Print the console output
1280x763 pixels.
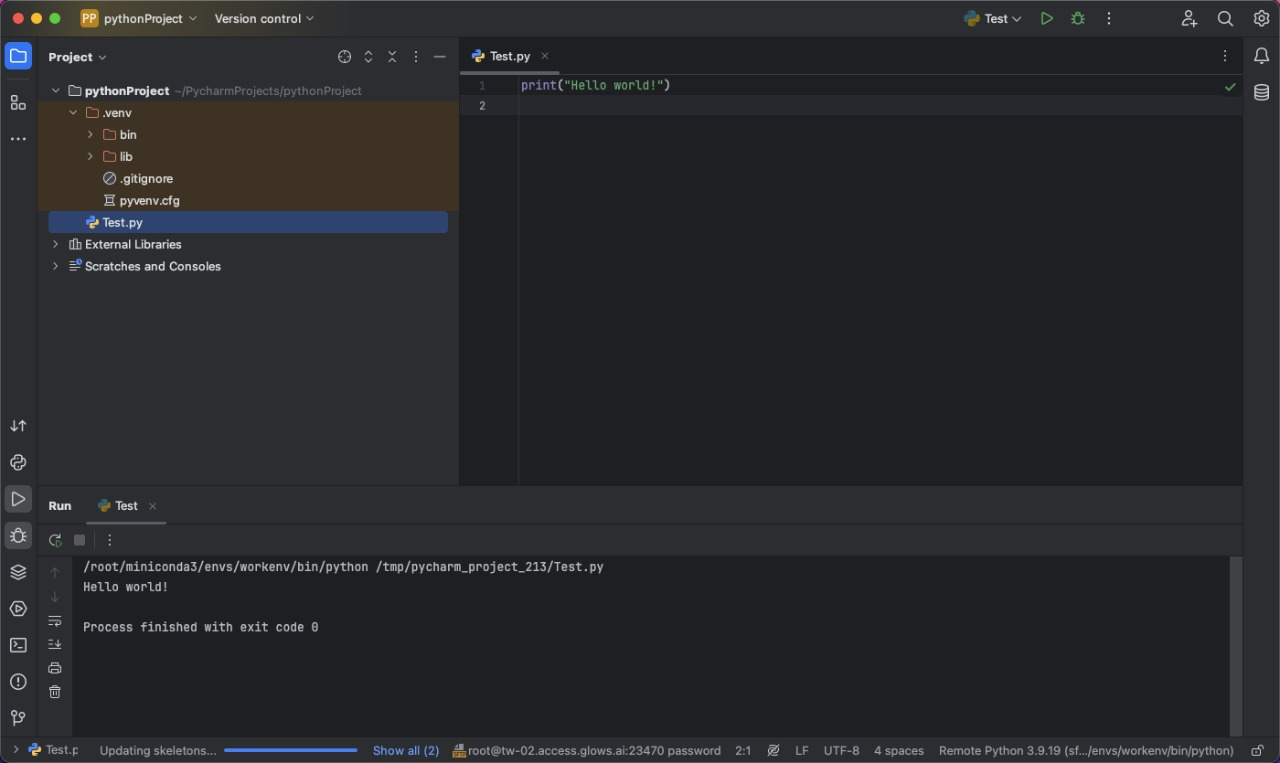[x=55, y=668]
